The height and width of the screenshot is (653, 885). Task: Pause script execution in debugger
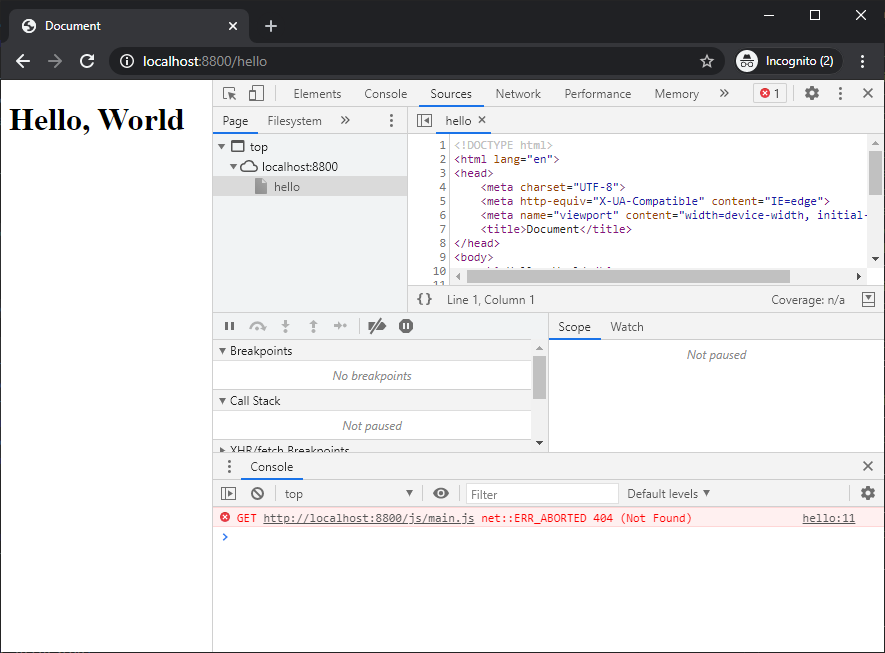(230, 326)
